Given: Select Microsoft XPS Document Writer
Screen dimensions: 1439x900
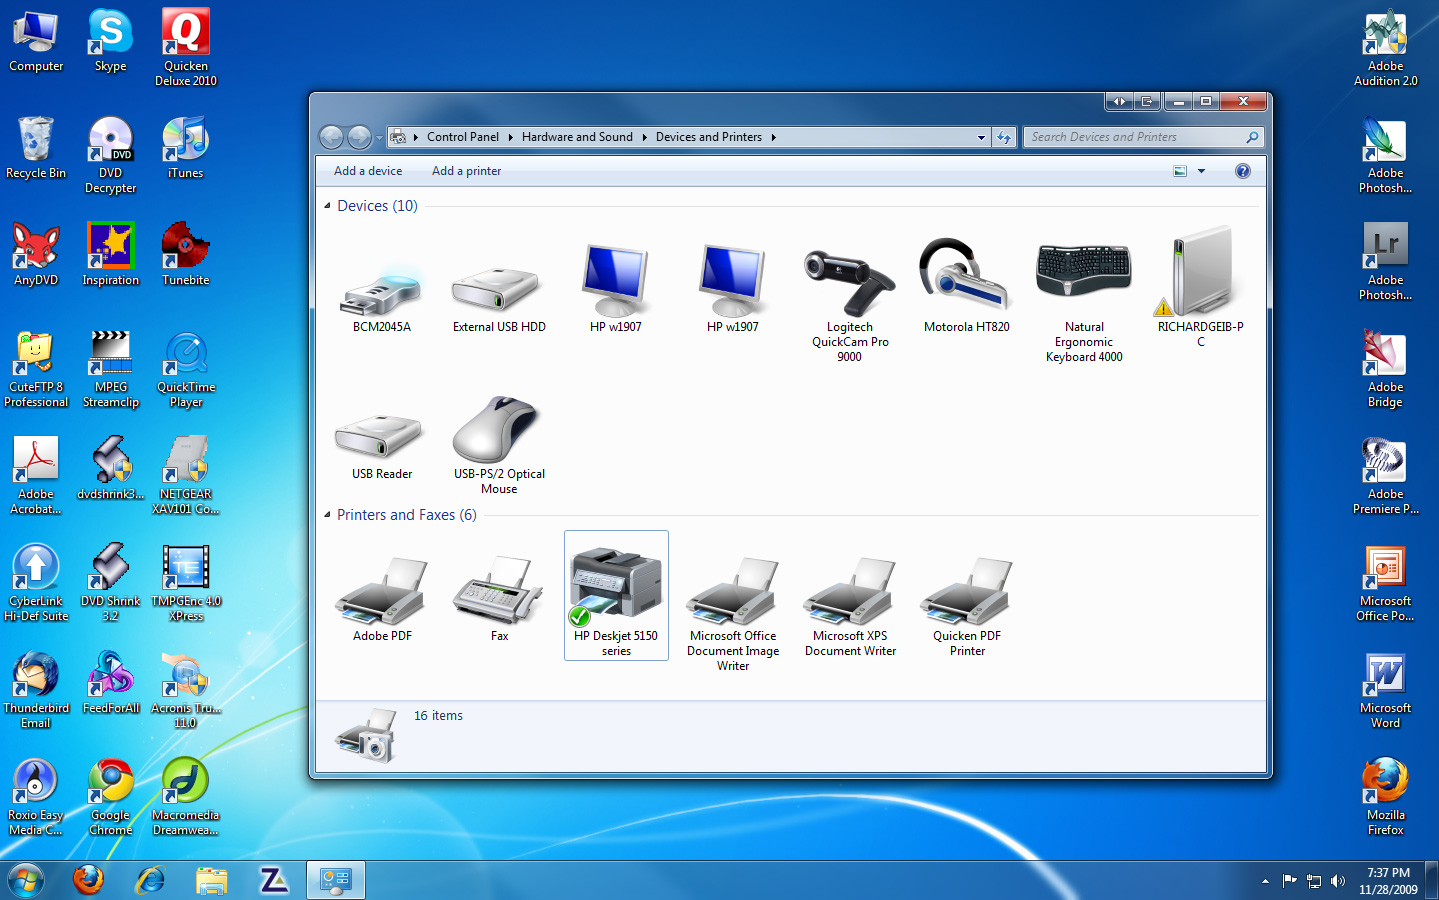Looking at the screenshot, I should [x=850, y=605].
